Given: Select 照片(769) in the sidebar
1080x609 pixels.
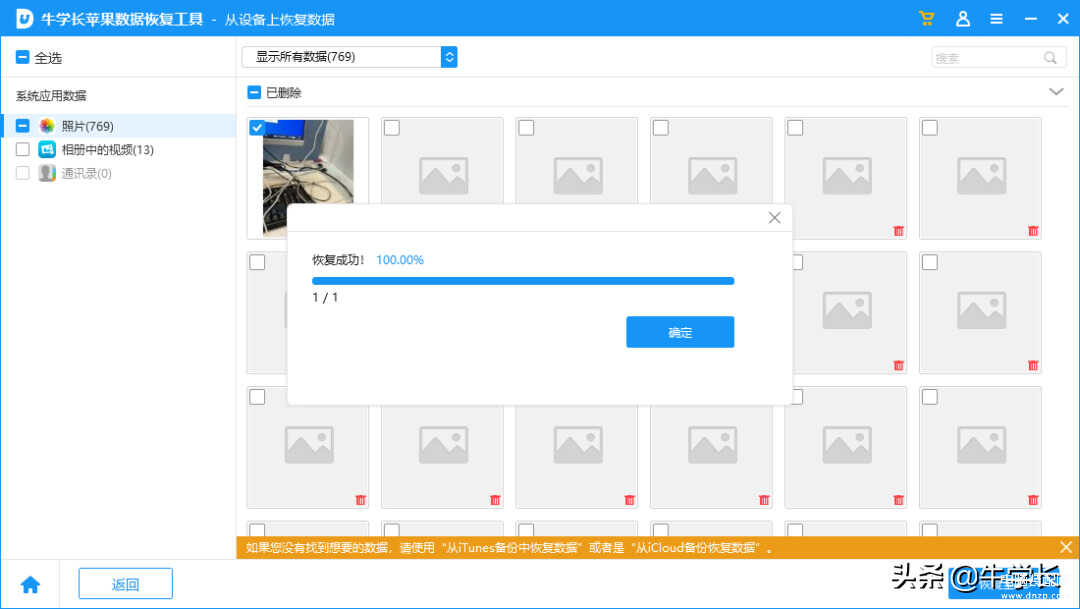Looking at the screenshot, I should pos(88,126).
